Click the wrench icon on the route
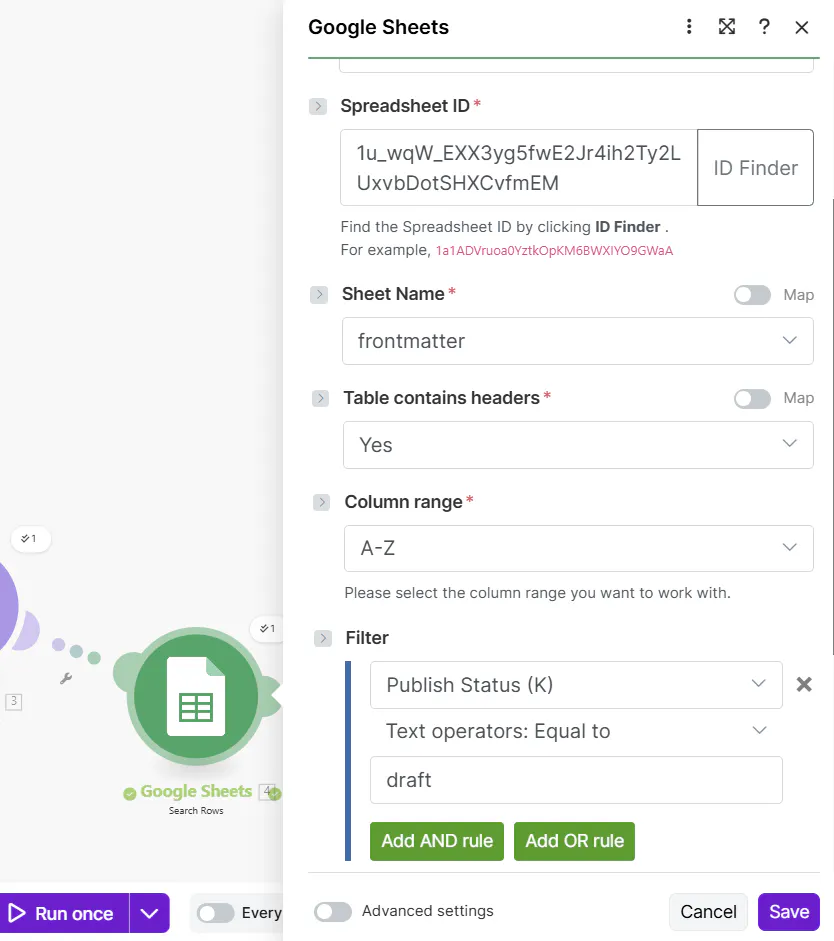834x941 pixels. (x=66, y=678)
